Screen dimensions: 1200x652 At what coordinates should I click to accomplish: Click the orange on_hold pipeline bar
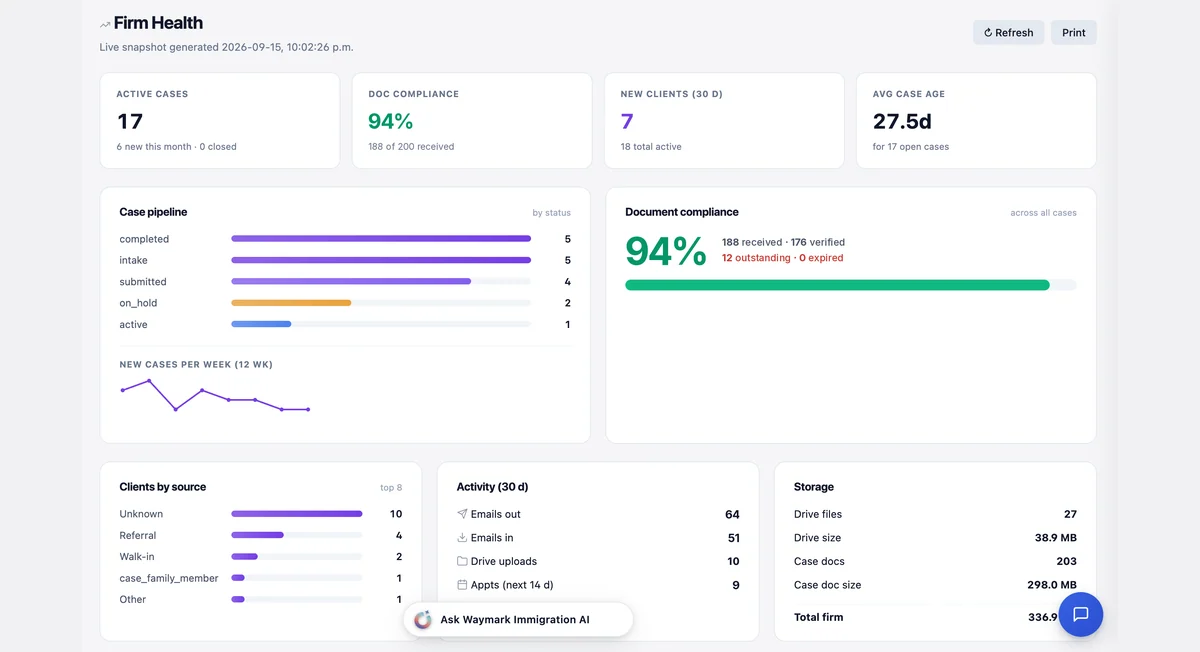click(291, 303)
